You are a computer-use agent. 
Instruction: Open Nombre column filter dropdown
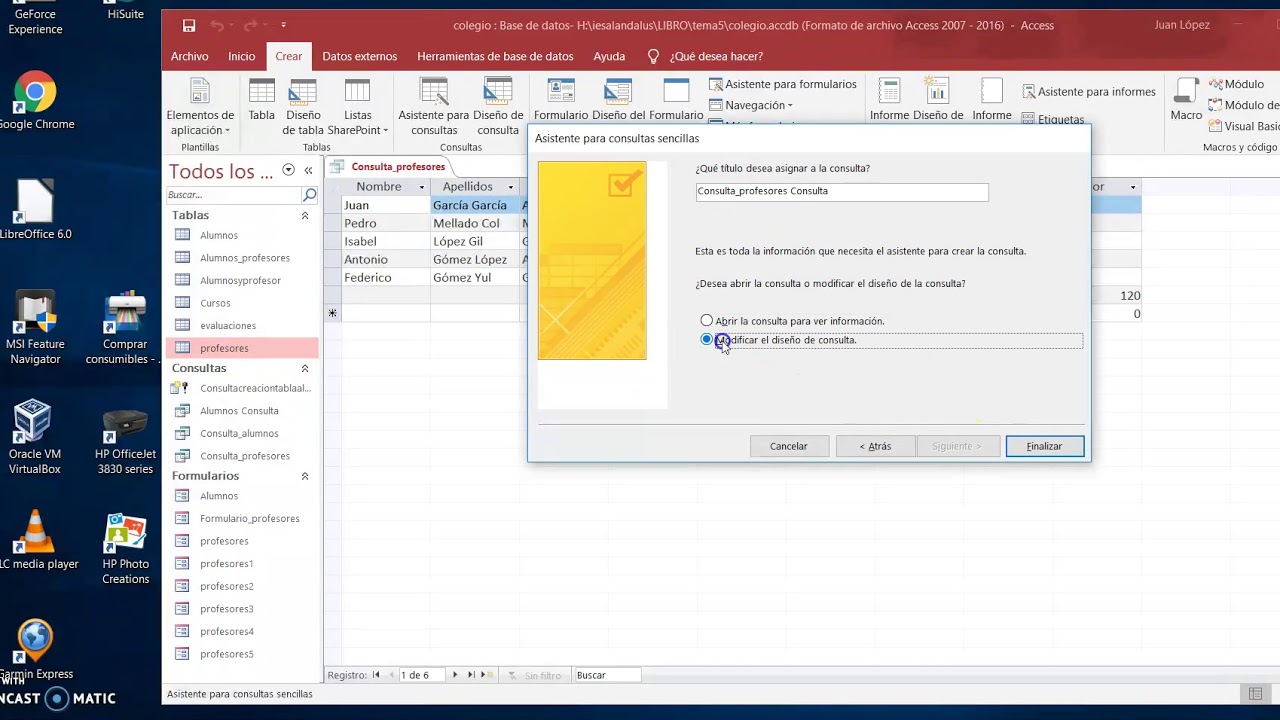[421, 187]
